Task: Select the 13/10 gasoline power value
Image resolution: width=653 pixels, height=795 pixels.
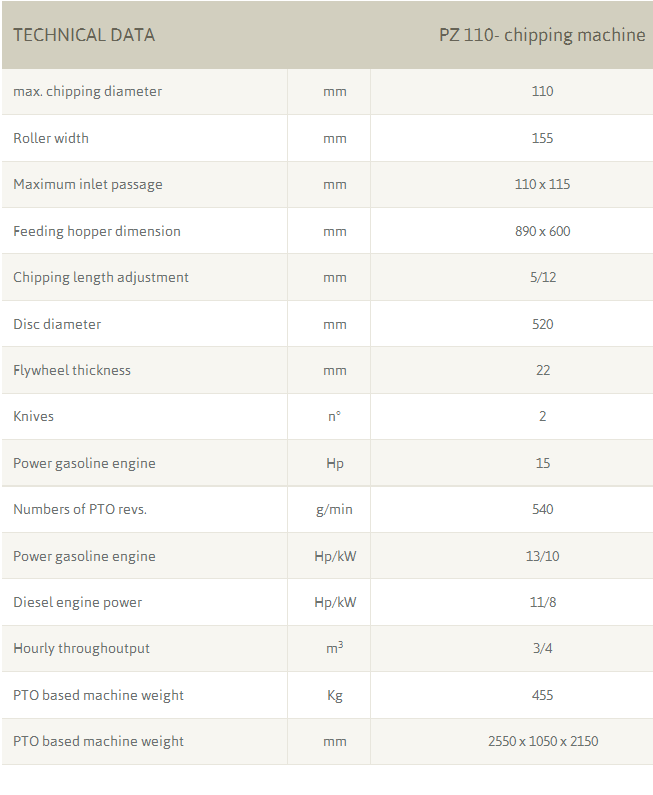Action: pyautogui.click(x=542, y=556)
